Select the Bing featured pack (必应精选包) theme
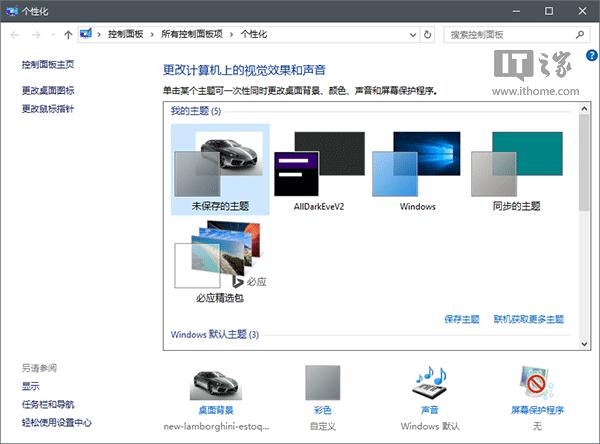 [220, 260]
